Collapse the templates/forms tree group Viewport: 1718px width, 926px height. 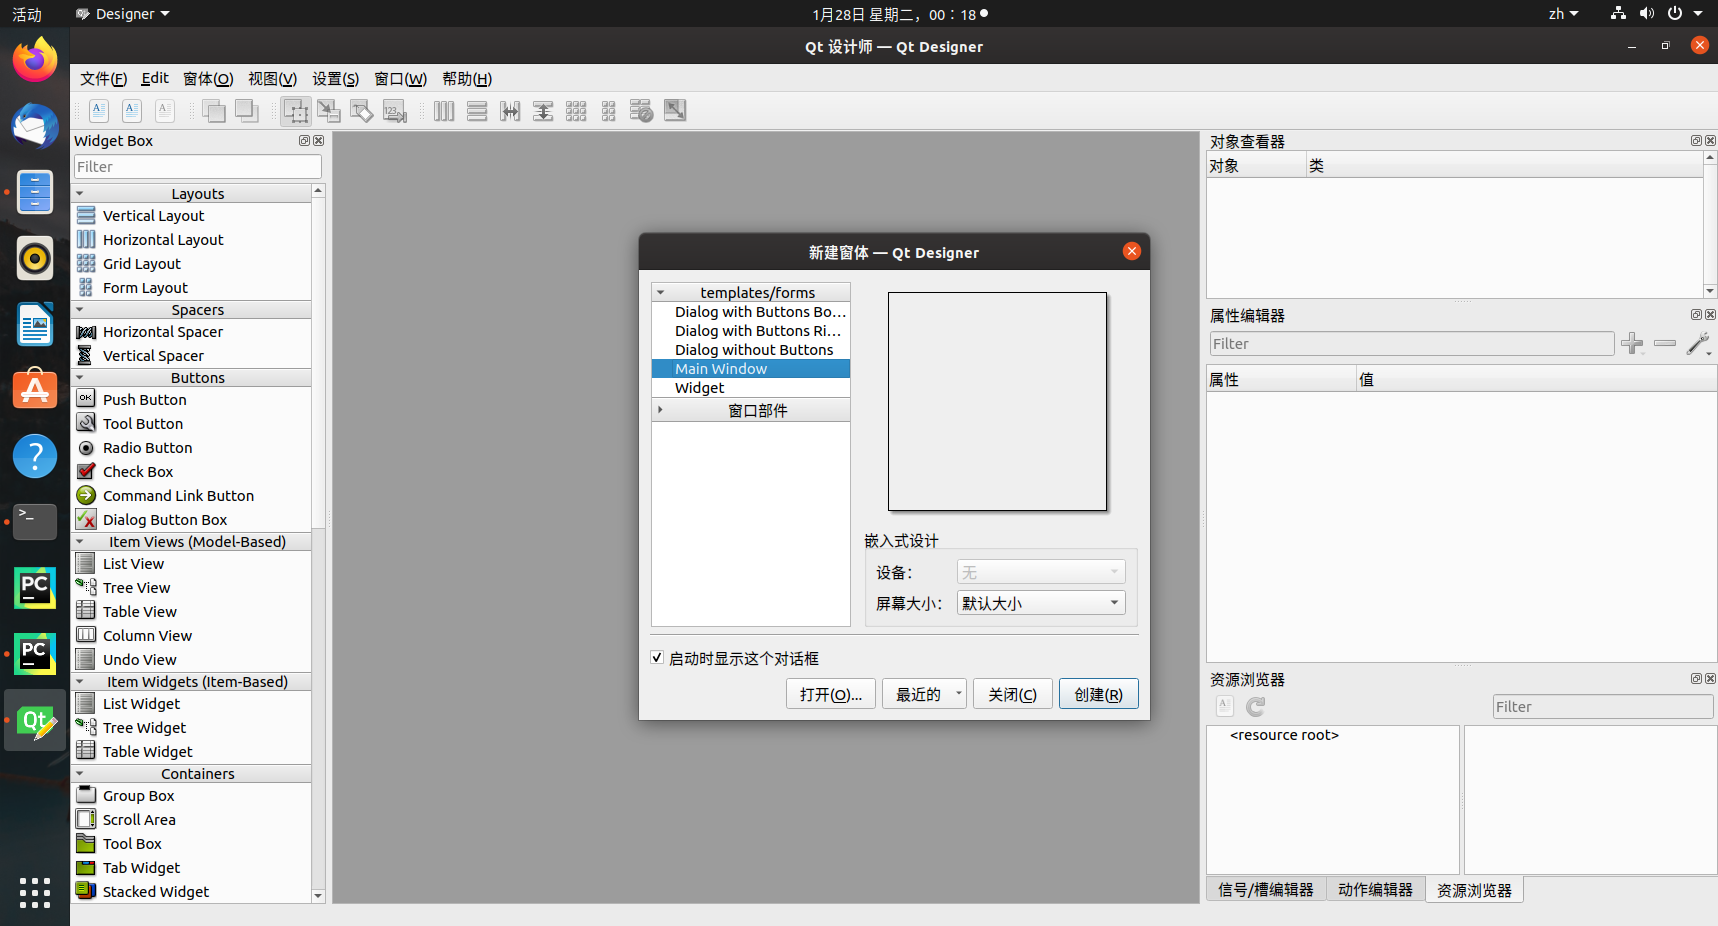click(660, 293)
